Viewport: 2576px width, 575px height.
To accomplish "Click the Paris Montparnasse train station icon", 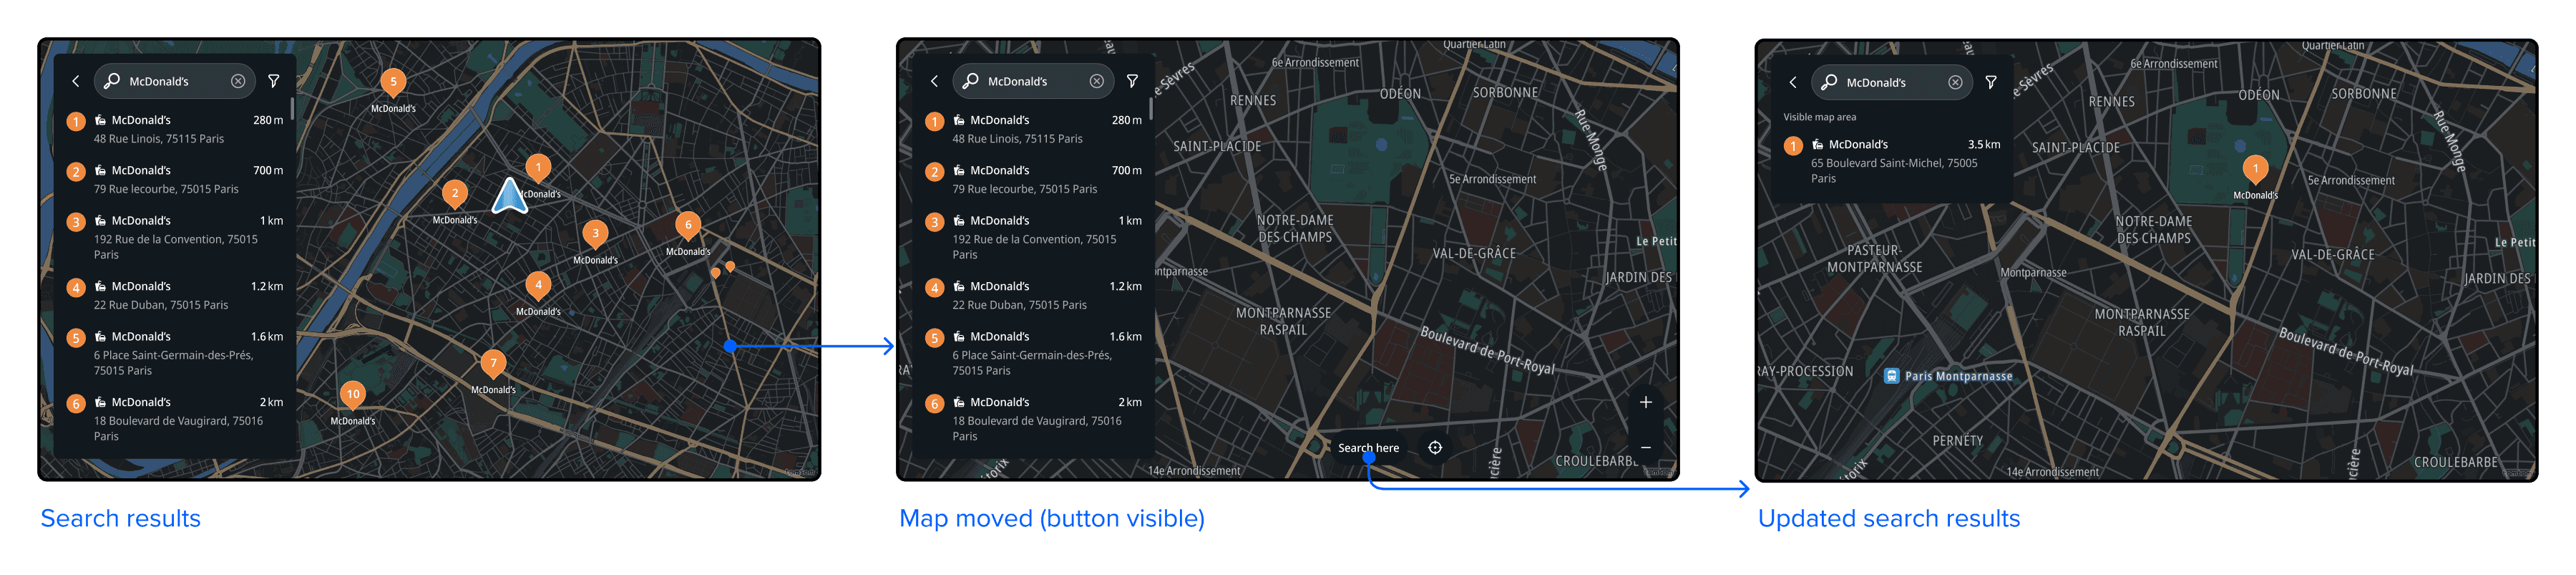I will coord(1891,376).
